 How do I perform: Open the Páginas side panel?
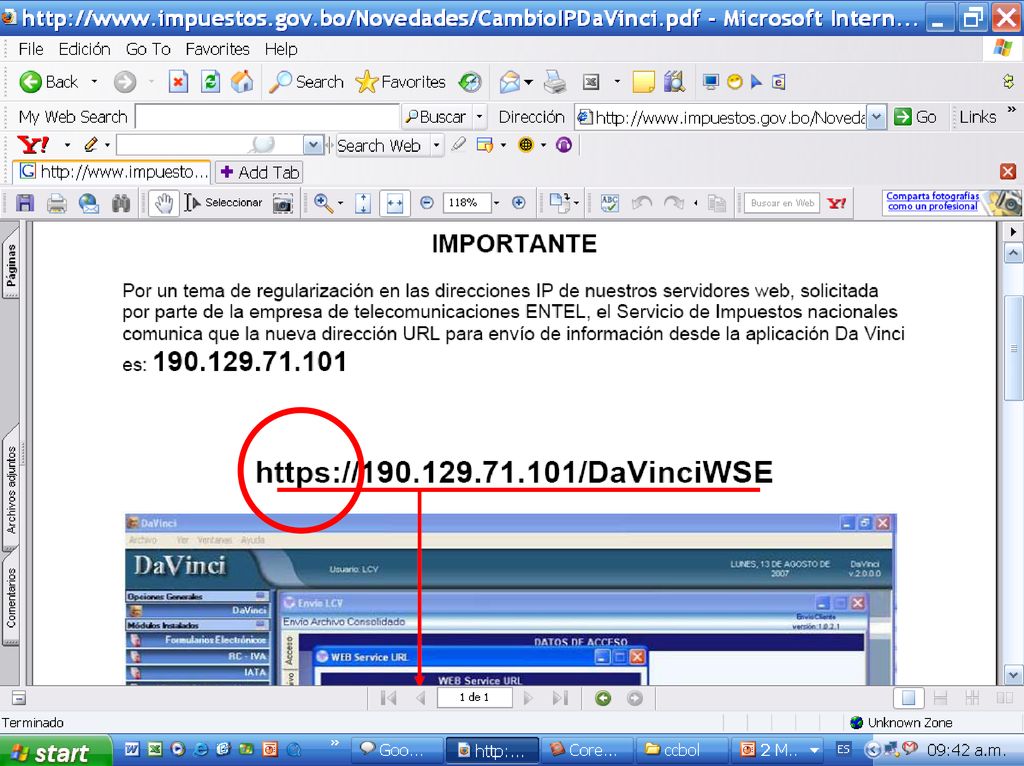[x=10, y=265]
